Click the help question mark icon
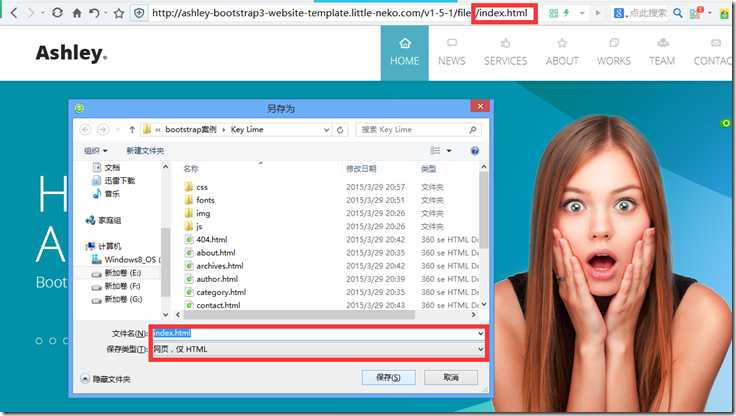The height and width of the screenshot is (416, 736). point(475,151)
